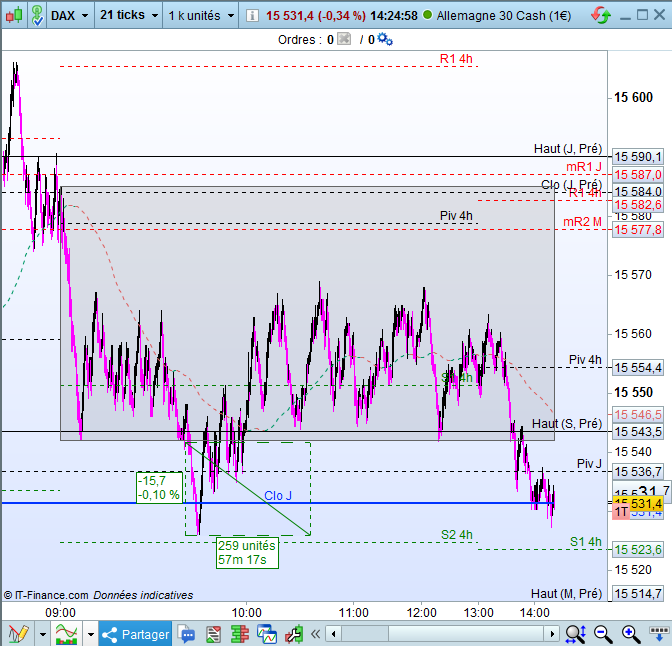Open the order settings gears icon
Screen dimensions: 672x646
tap(384, 39)
